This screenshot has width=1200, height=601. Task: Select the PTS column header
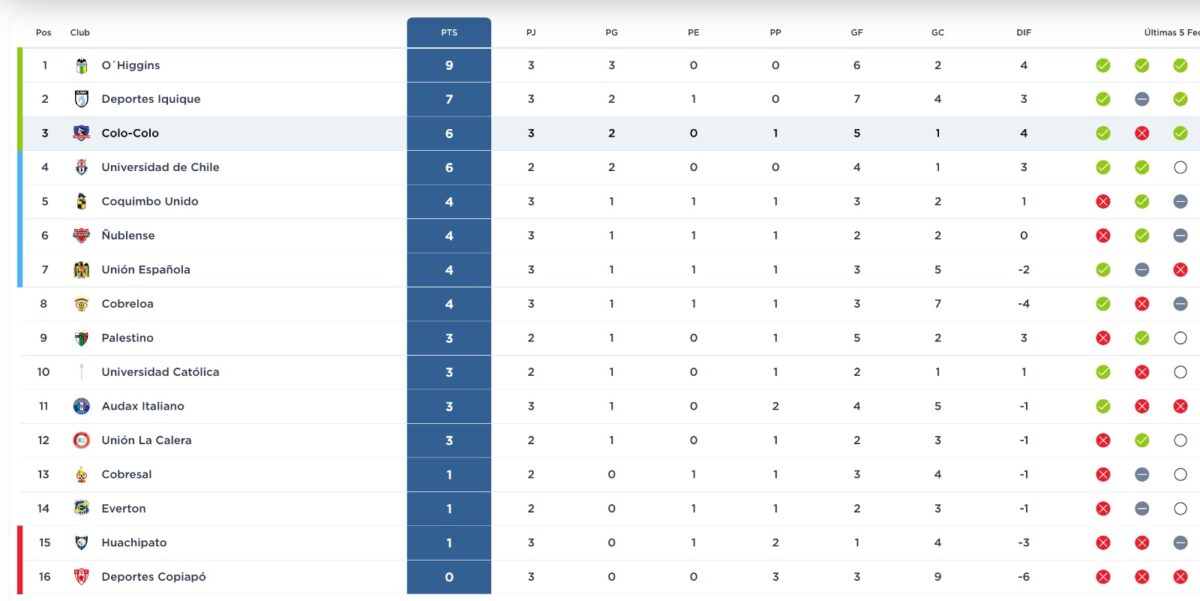coord(449,32)
